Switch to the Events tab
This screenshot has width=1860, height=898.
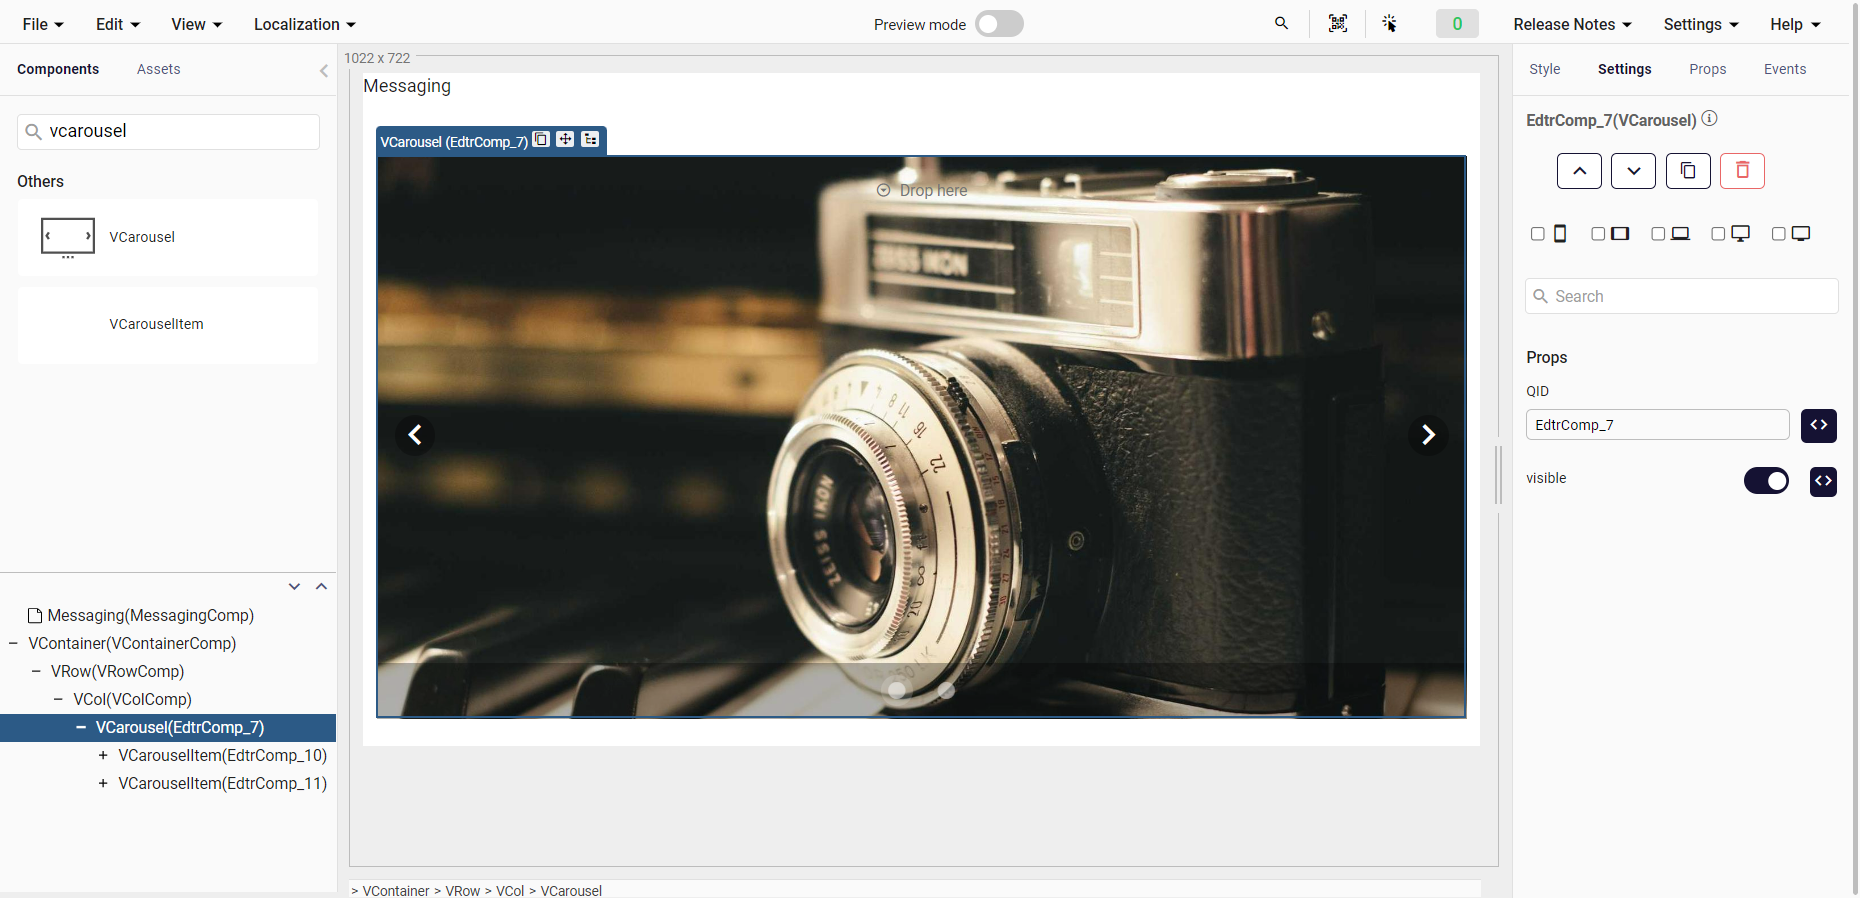point(1784,69)
